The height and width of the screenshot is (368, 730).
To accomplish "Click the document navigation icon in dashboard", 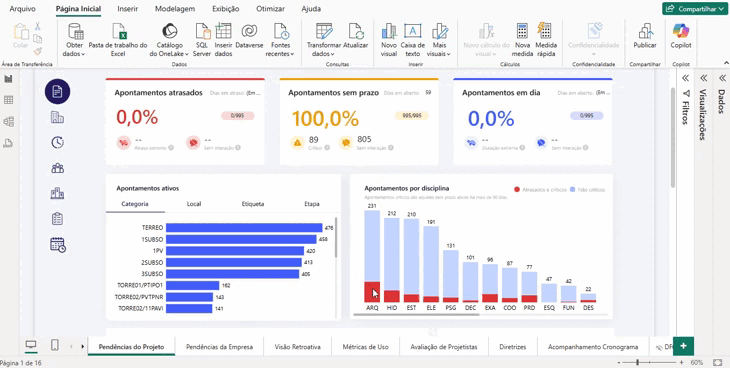I will tap(57, 91).
